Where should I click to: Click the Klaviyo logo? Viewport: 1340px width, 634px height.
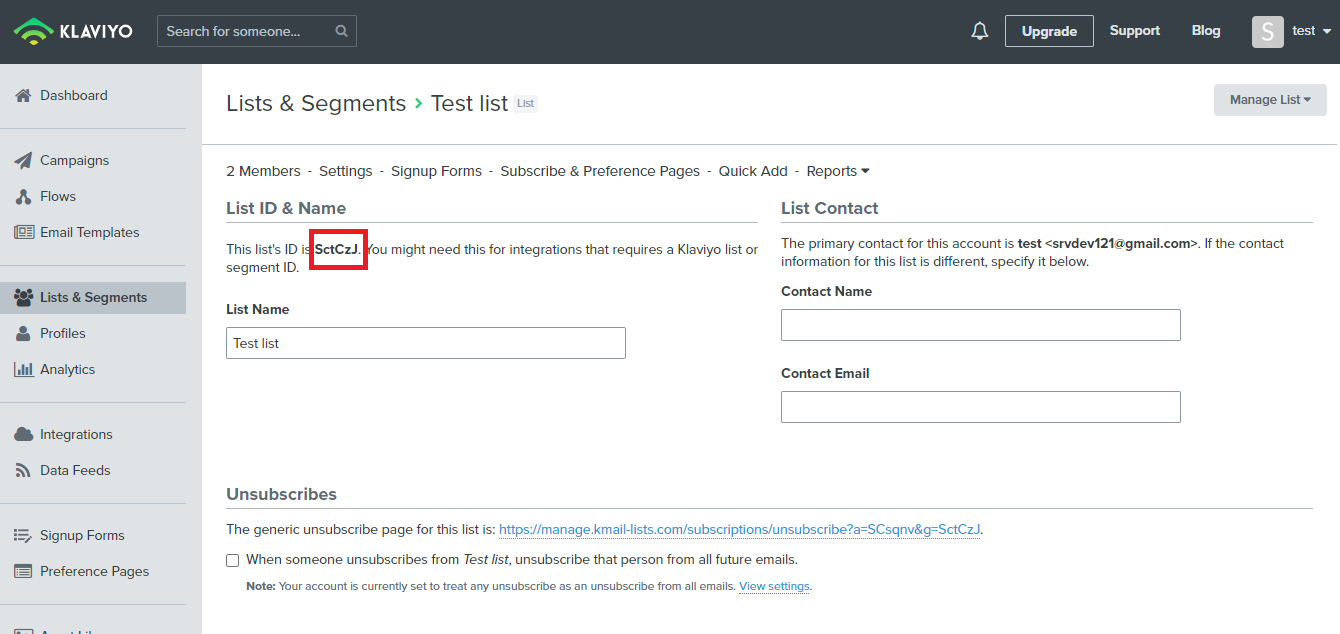point(73,31)
